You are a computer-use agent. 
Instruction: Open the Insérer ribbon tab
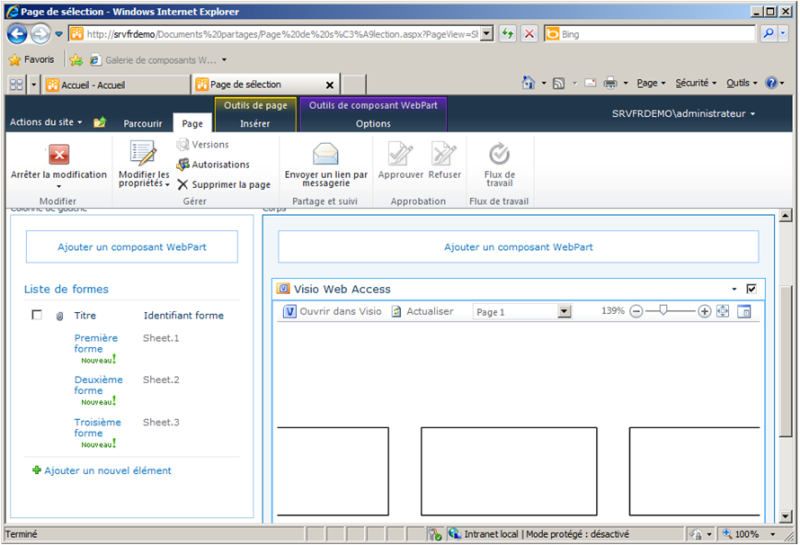tap(255, 123)
